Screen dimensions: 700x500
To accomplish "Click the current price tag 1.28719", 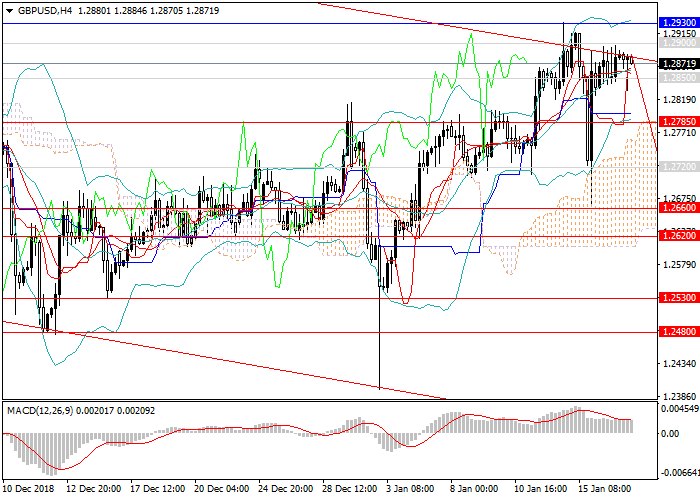I will tap(678, 63).
